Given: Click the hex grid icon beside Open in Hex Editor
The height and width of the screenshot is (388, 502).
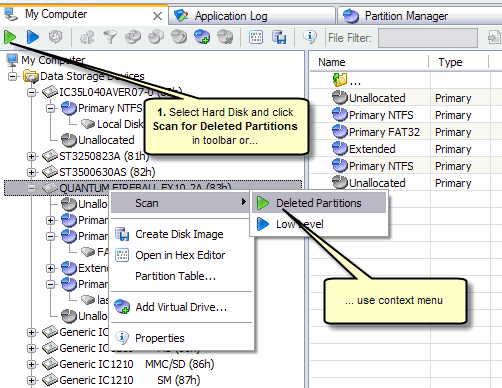Looking at the screenshot, I should pos(122,255).
